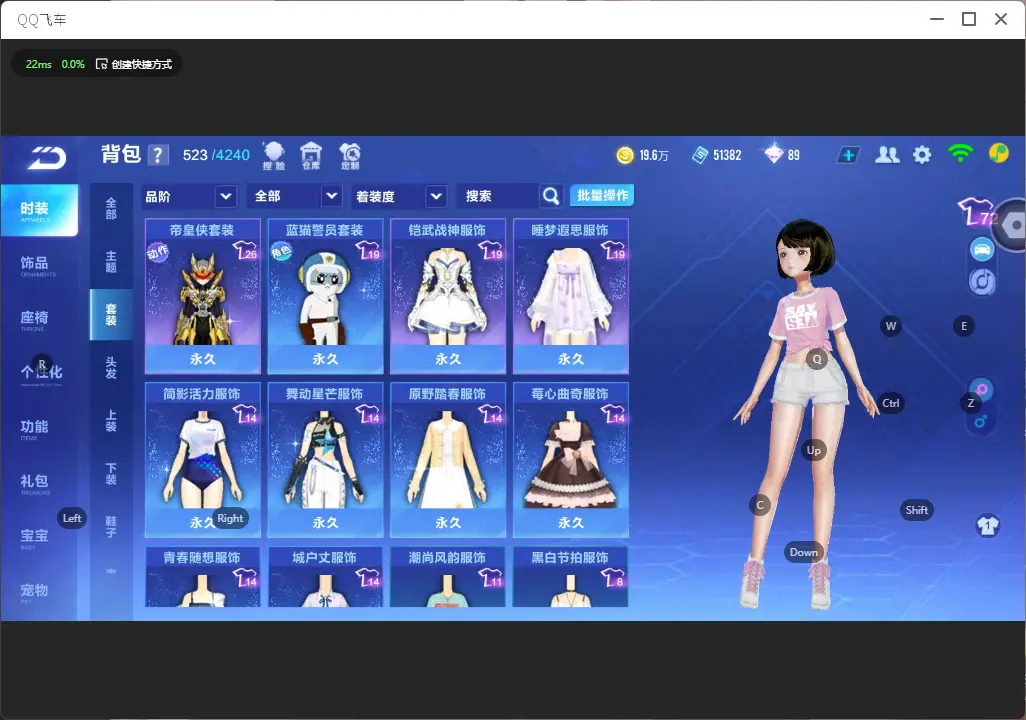Image resolution: width=1026 pixels, height=720 pixels.
Task: Select the 下装 vertical sub-tab
Action: click(111, 474)
